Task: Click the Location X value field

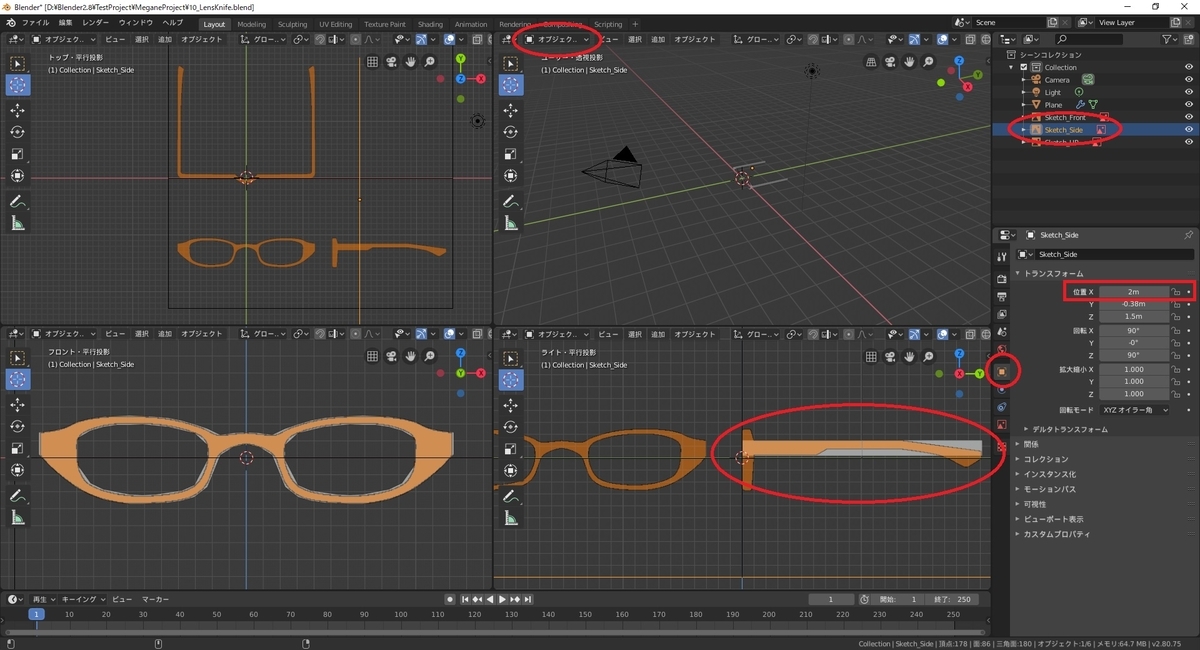Action: click(x=1134, y=292)
